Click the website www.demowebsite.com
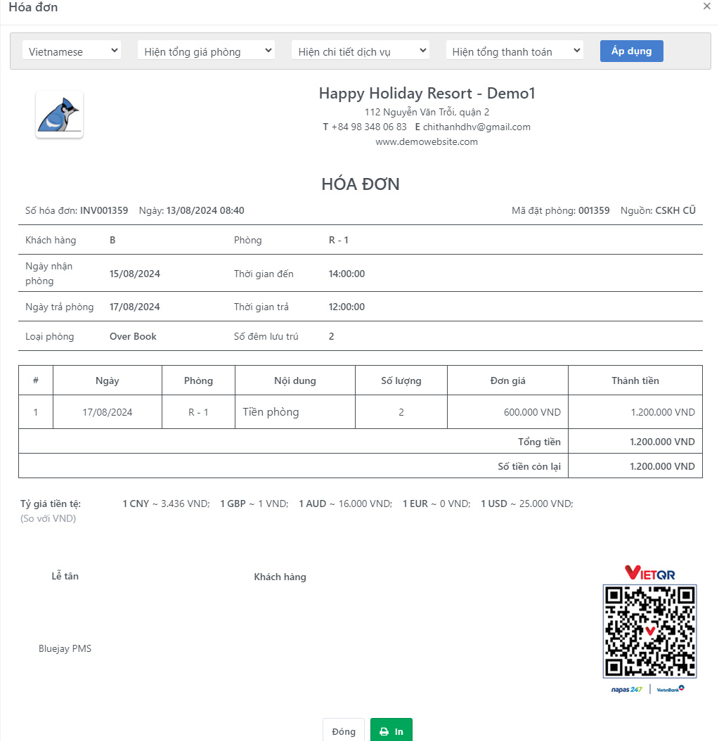This screenshot has height=741, width=718. [427, 142]
